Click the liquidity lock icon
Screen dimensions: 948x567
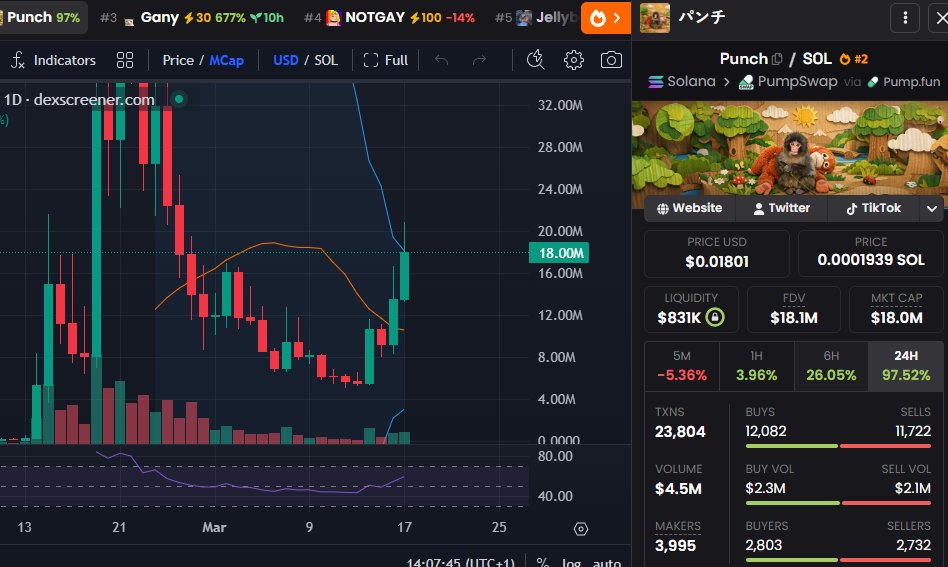[x=715, y=317]
